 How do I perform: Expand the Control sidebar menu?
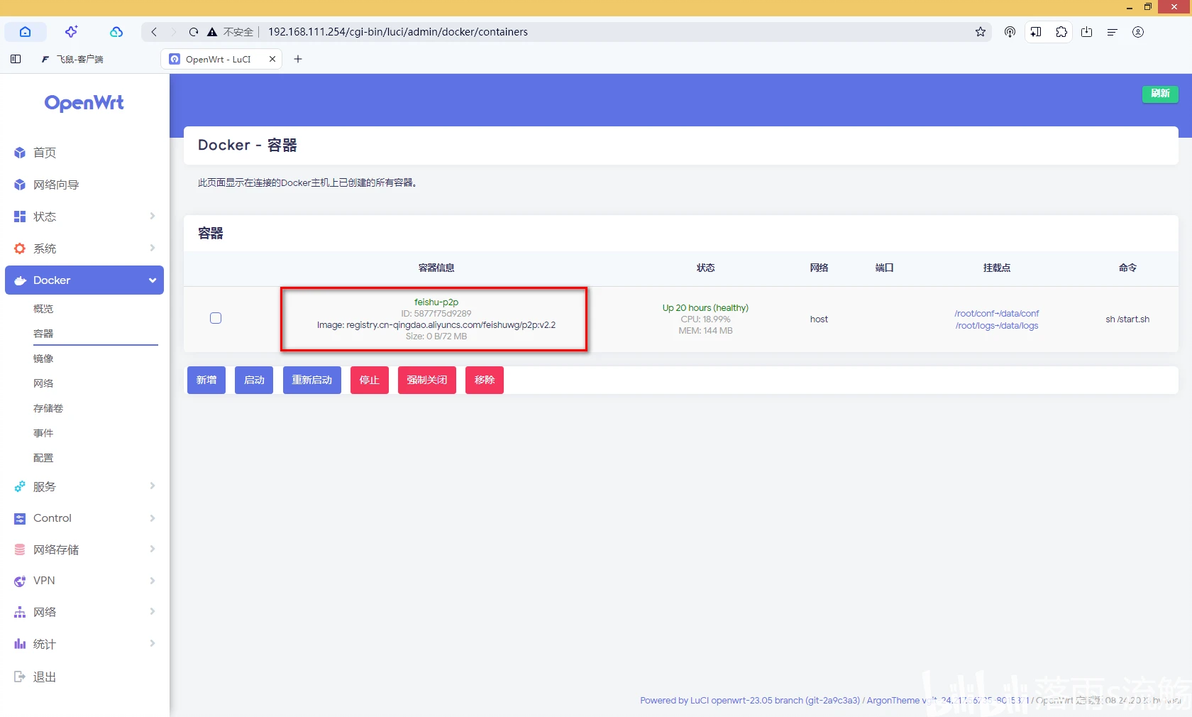point(84,518)
